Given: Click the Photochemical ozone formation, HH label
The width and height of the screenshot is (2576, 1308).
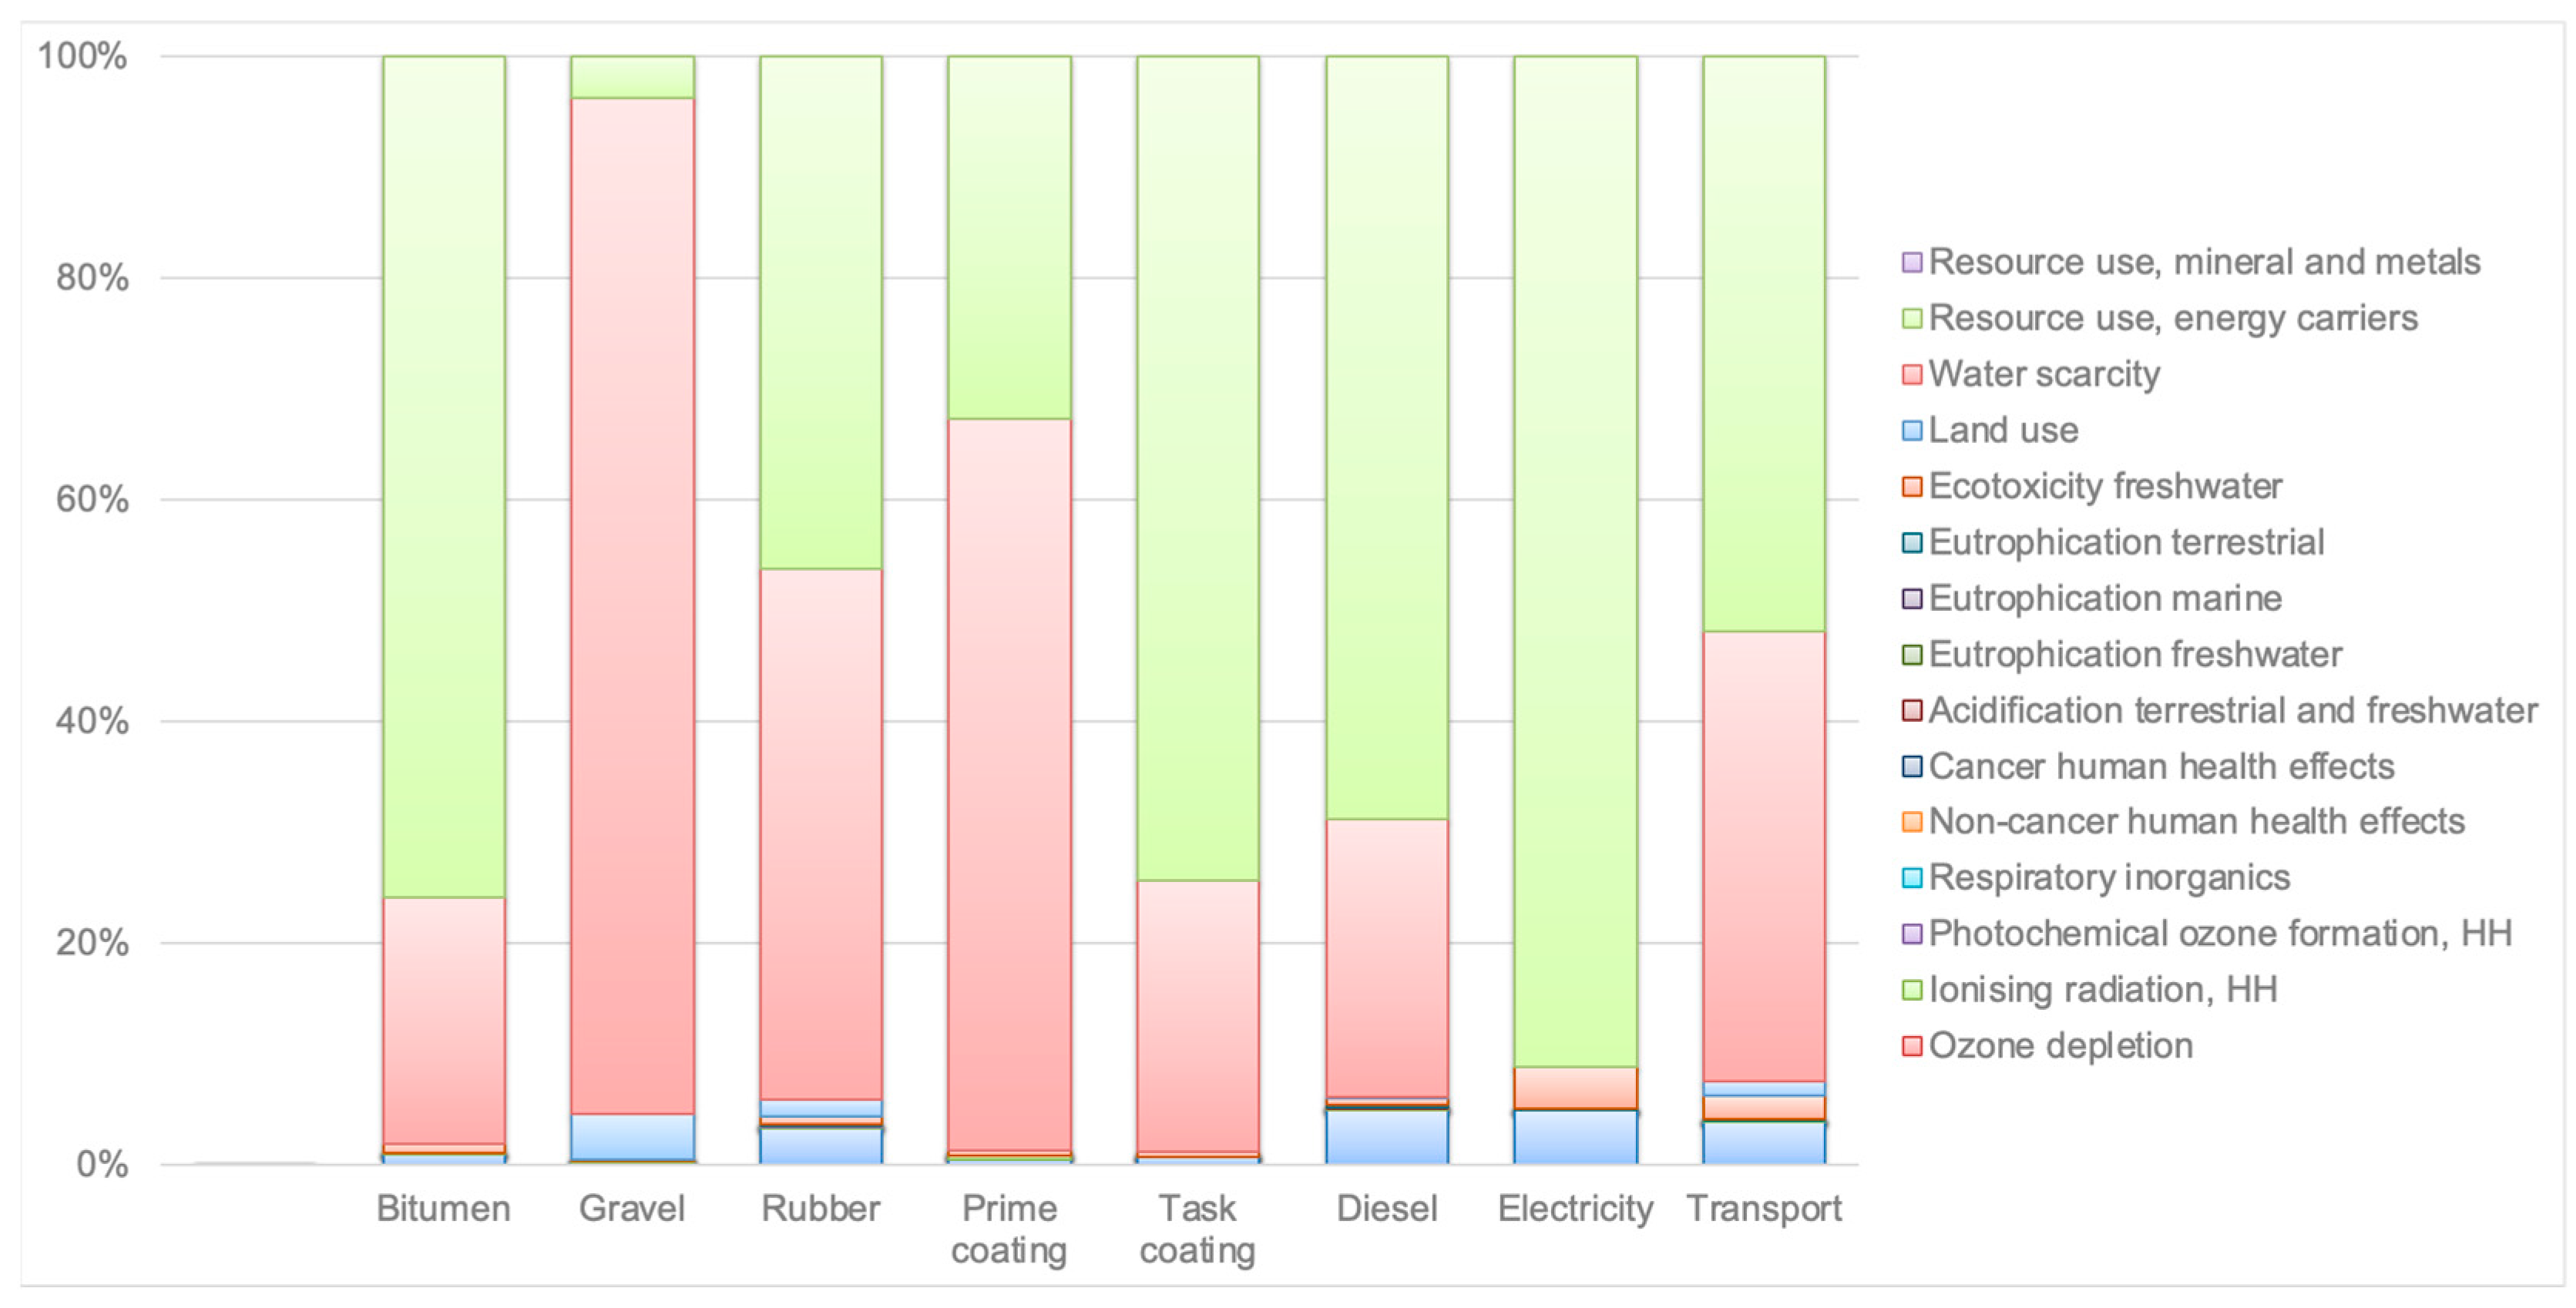Looking at the screenshot, I should [x=2219, y=934].
